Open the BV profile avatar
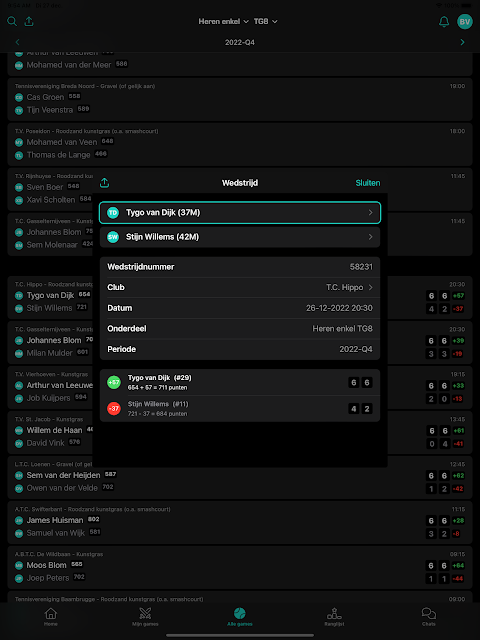This screenshot has width=480, height=640. 464,22
